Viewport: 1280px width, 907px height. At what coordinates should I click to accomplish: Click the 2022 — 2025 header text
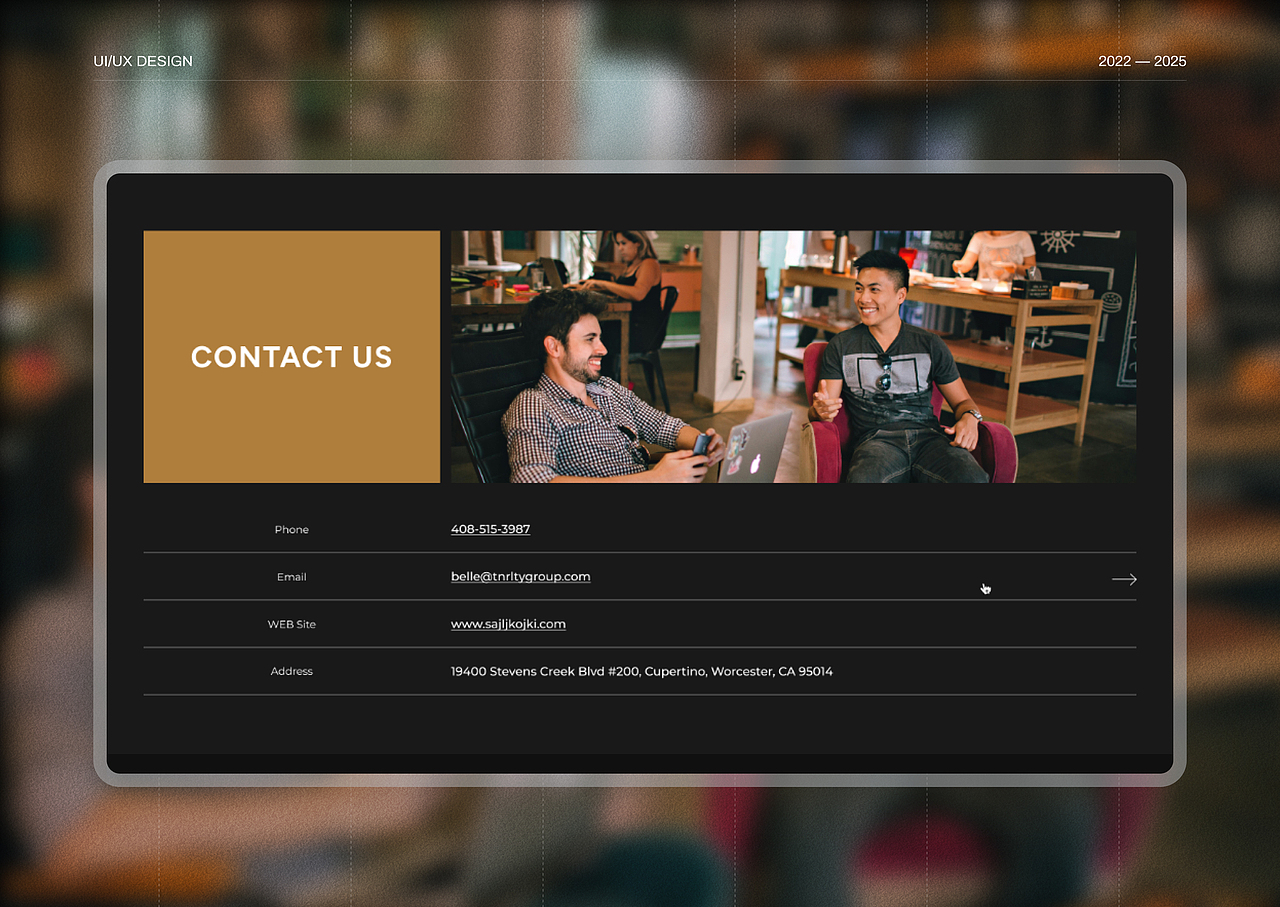click(1142, 61)
